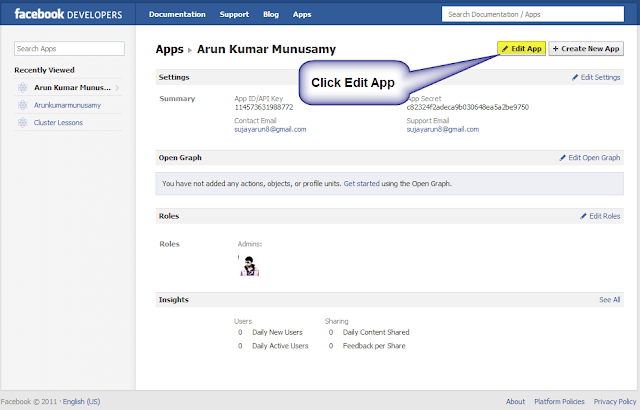Click Feedback per Share insight
The height and width of the screenshot is (410, 640).
click(x=374, y=346)
